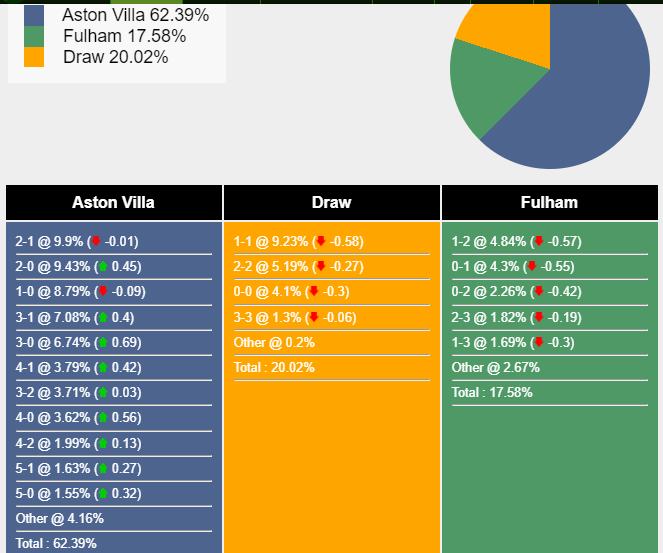
Task: Click the red down arrow on 2-3 row
Action: click(x=539, y=317)
